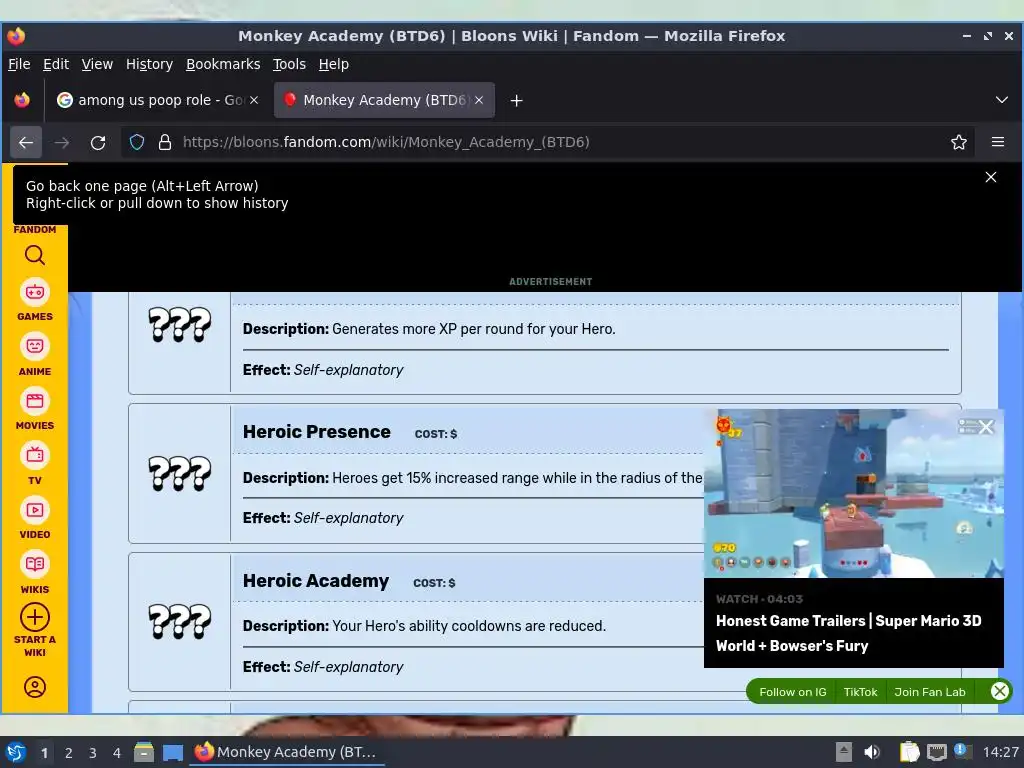This screenshot has width=1024, height=768.
Task: Show site security padlock info
Action: pos(165,142)
